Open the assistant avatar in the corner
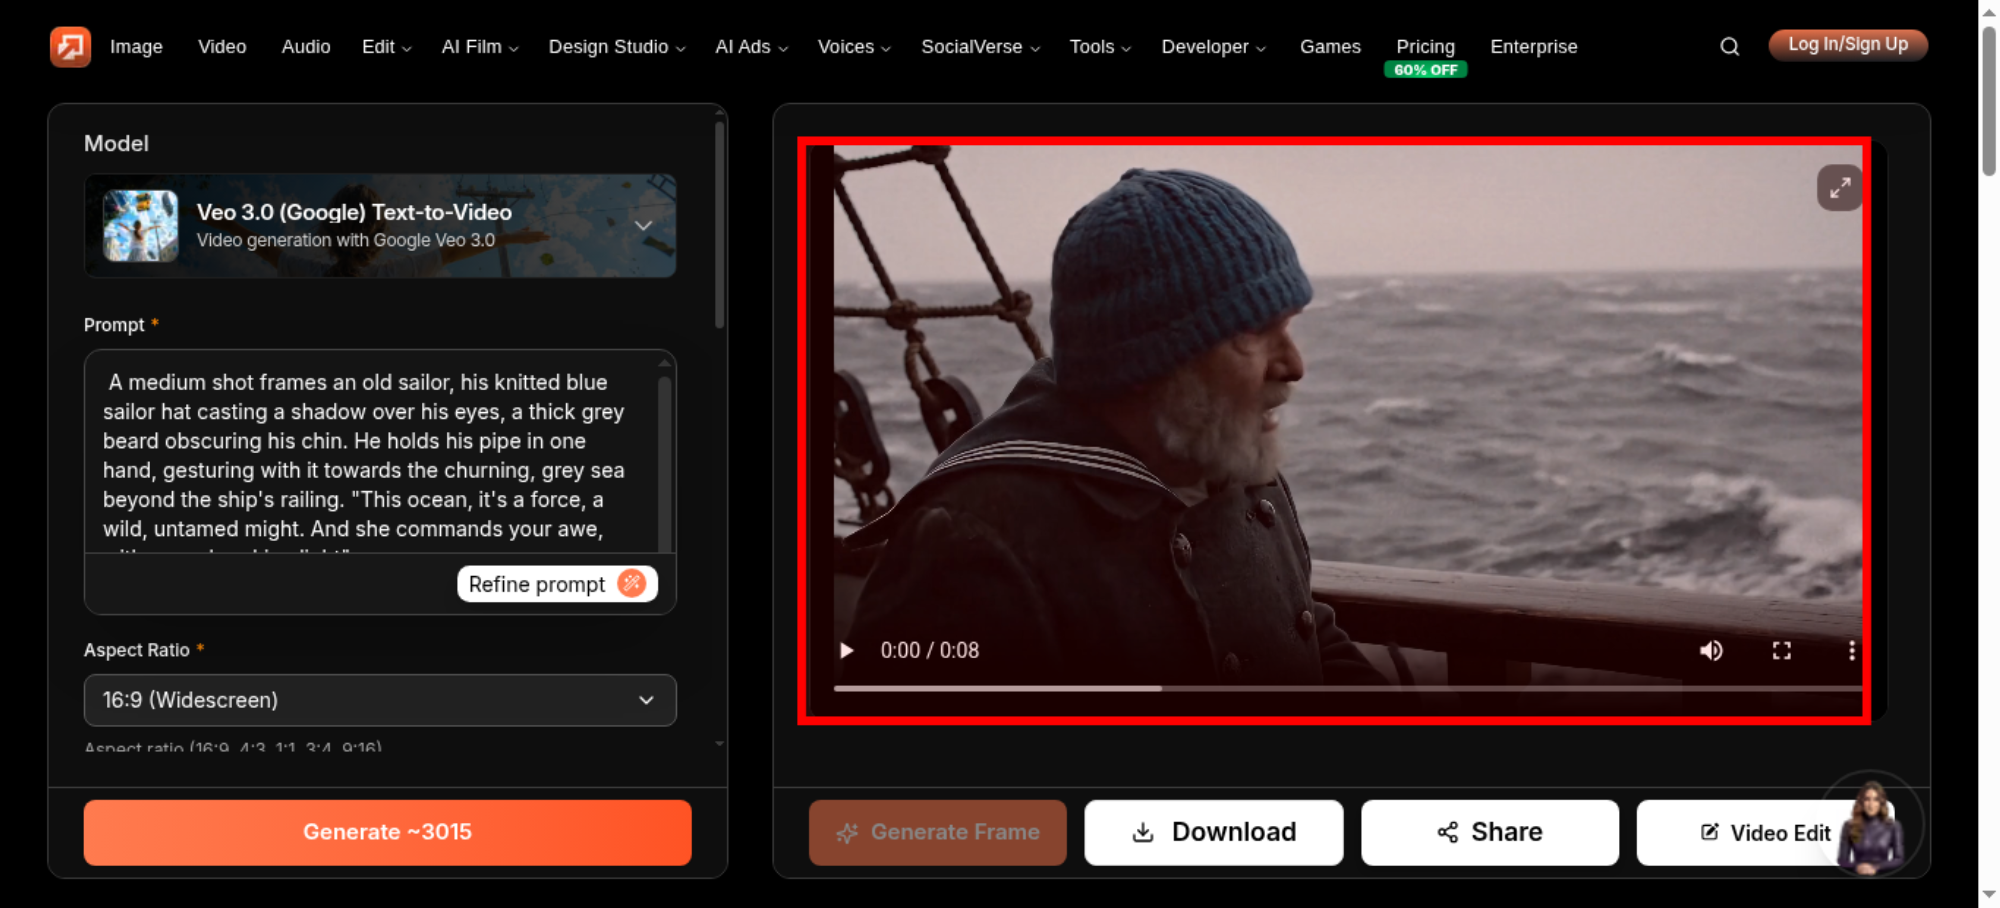 1870,825
